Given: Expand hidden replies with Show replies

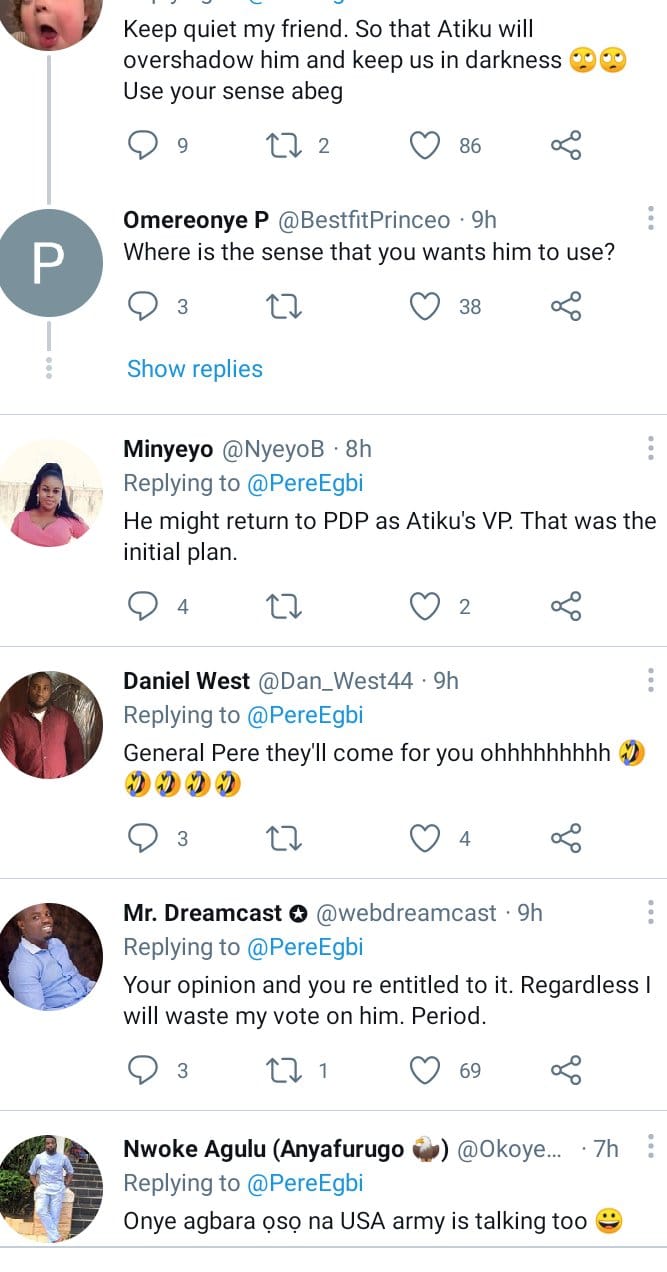Looking at the screenshot, I should pyautogui.click(x=195, y=369).
